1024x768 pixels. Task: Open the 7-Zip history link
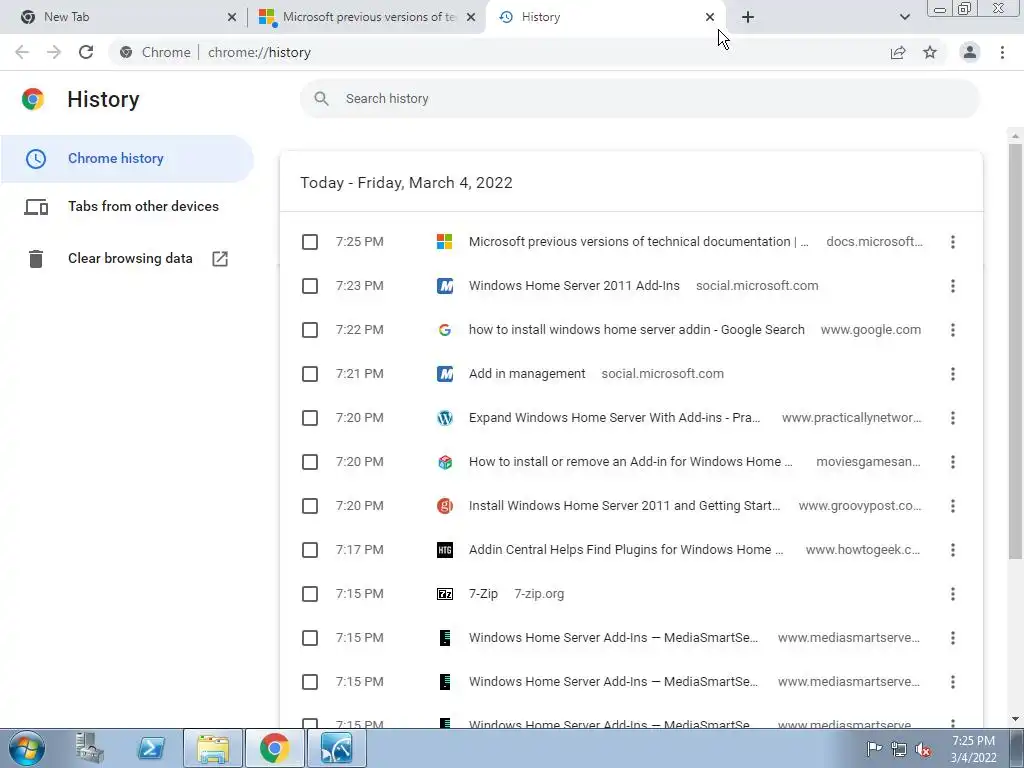tap(483, 594)
